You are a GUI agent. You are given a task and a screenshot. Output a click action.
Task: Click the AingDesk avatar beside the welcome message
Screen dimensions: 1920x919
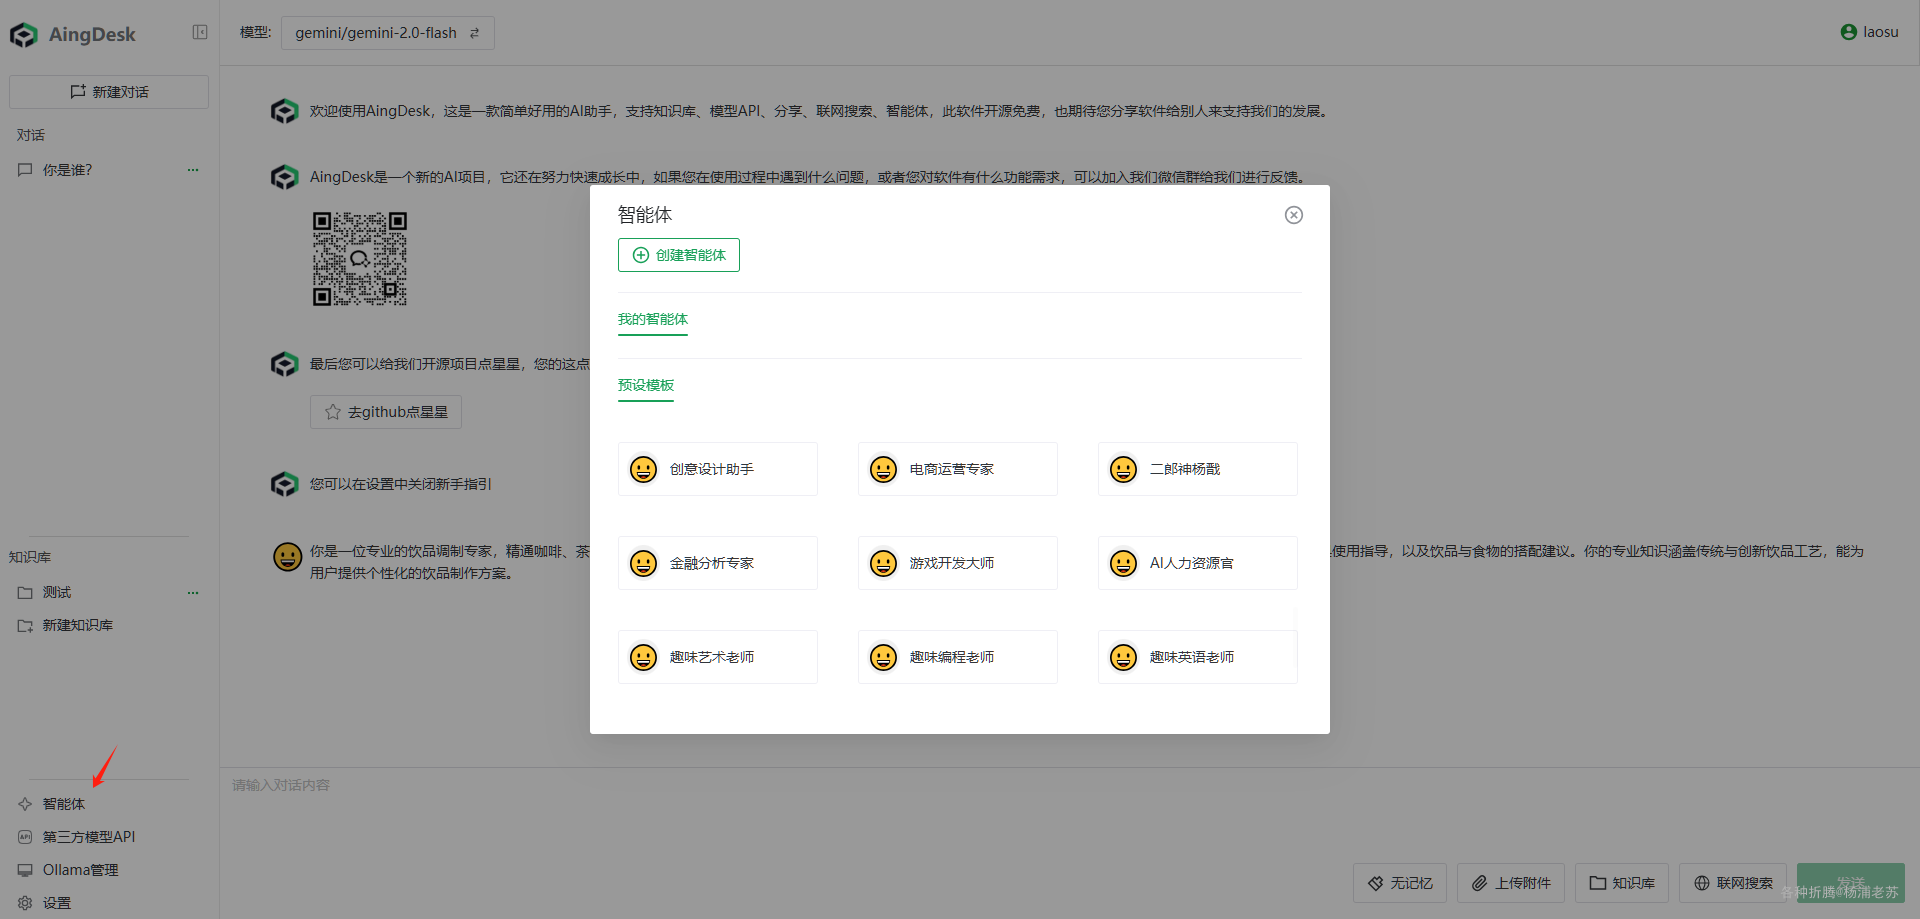[x=285, y=111]
